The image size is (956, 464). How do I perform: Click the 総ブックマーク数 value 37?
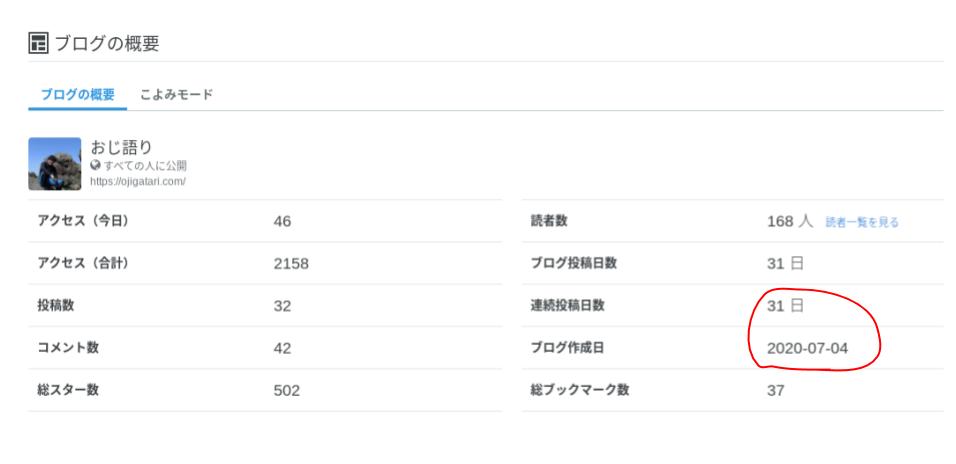[776, 390]
